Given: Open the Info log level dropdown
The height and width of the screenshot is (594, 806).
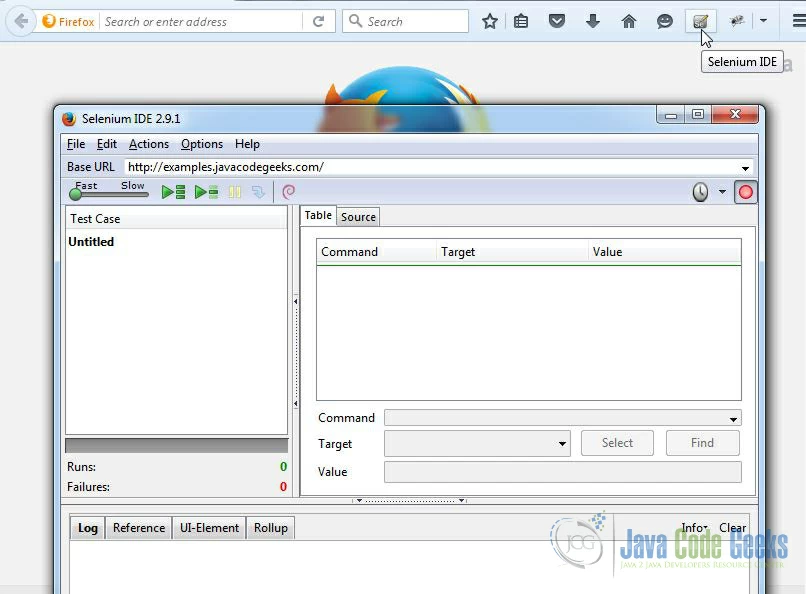Looking at the screenshot, I should pyautogui.click(x=694, y=528).
